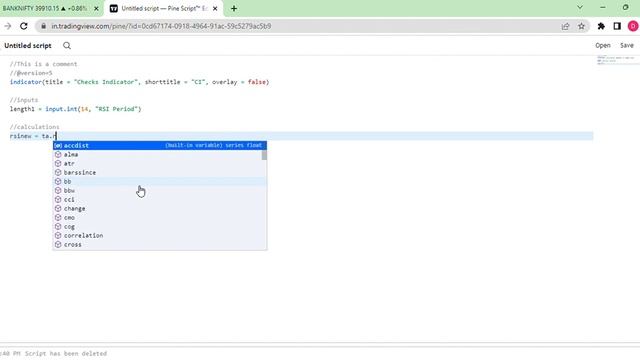The height and width of the screenshot is (360, 640).
Task: Click the code minimap preview
Action: pyautogui.click(x=616, y=60)
